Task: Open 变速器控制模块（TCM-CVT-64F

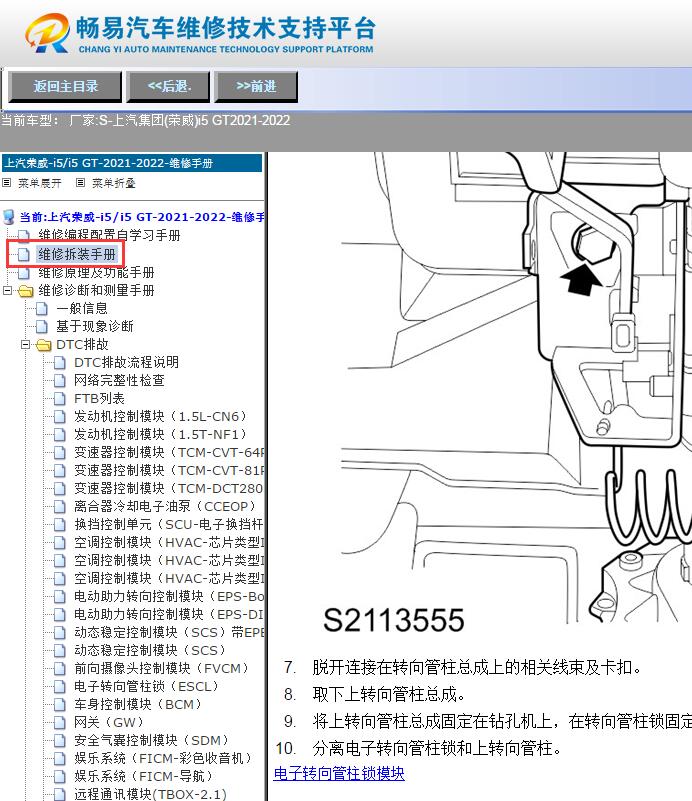Action: point(169,452)
